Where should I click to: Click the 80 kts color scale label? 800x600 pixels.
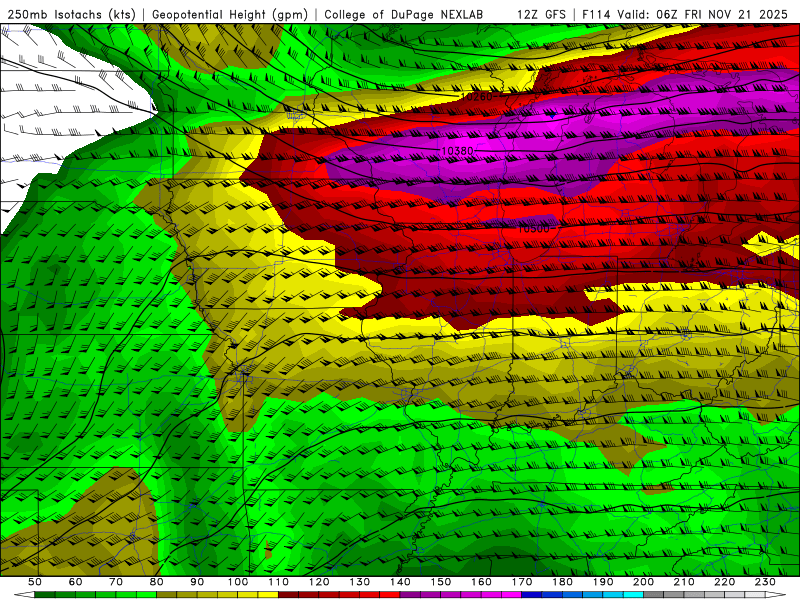point(157,582)
